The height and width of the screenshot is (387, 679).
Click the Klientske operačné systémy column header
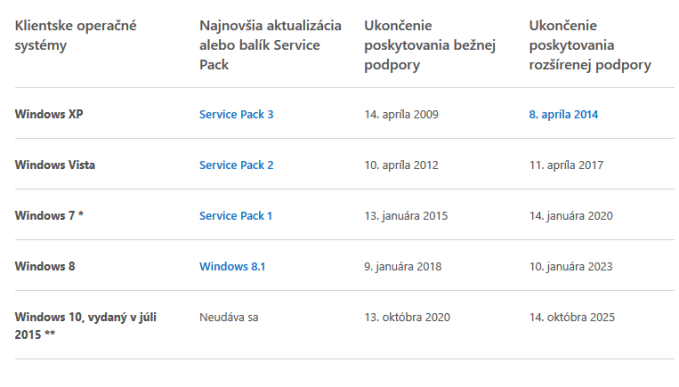(76, 35)
